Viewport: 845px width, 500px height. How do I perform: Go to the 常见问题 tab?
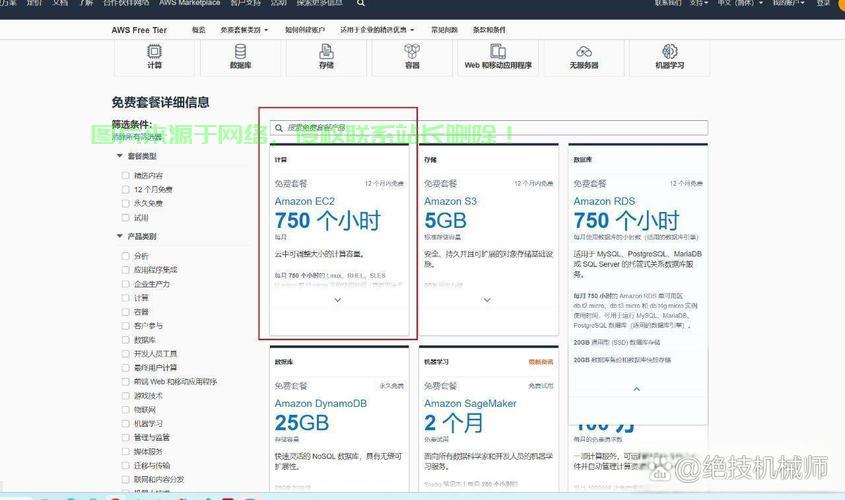click(445, 30)
